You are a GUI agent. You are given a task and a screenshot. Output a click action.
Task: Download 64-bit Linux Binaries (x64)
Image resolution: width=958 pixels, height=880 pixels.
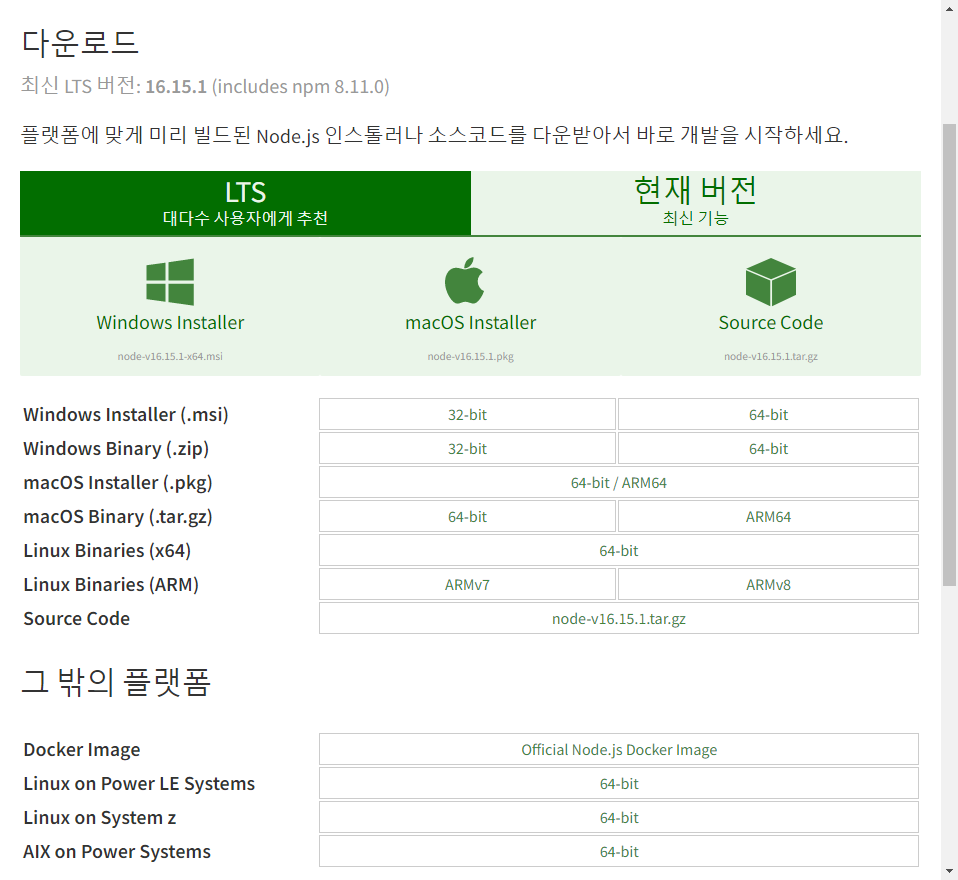coord(619,551)
